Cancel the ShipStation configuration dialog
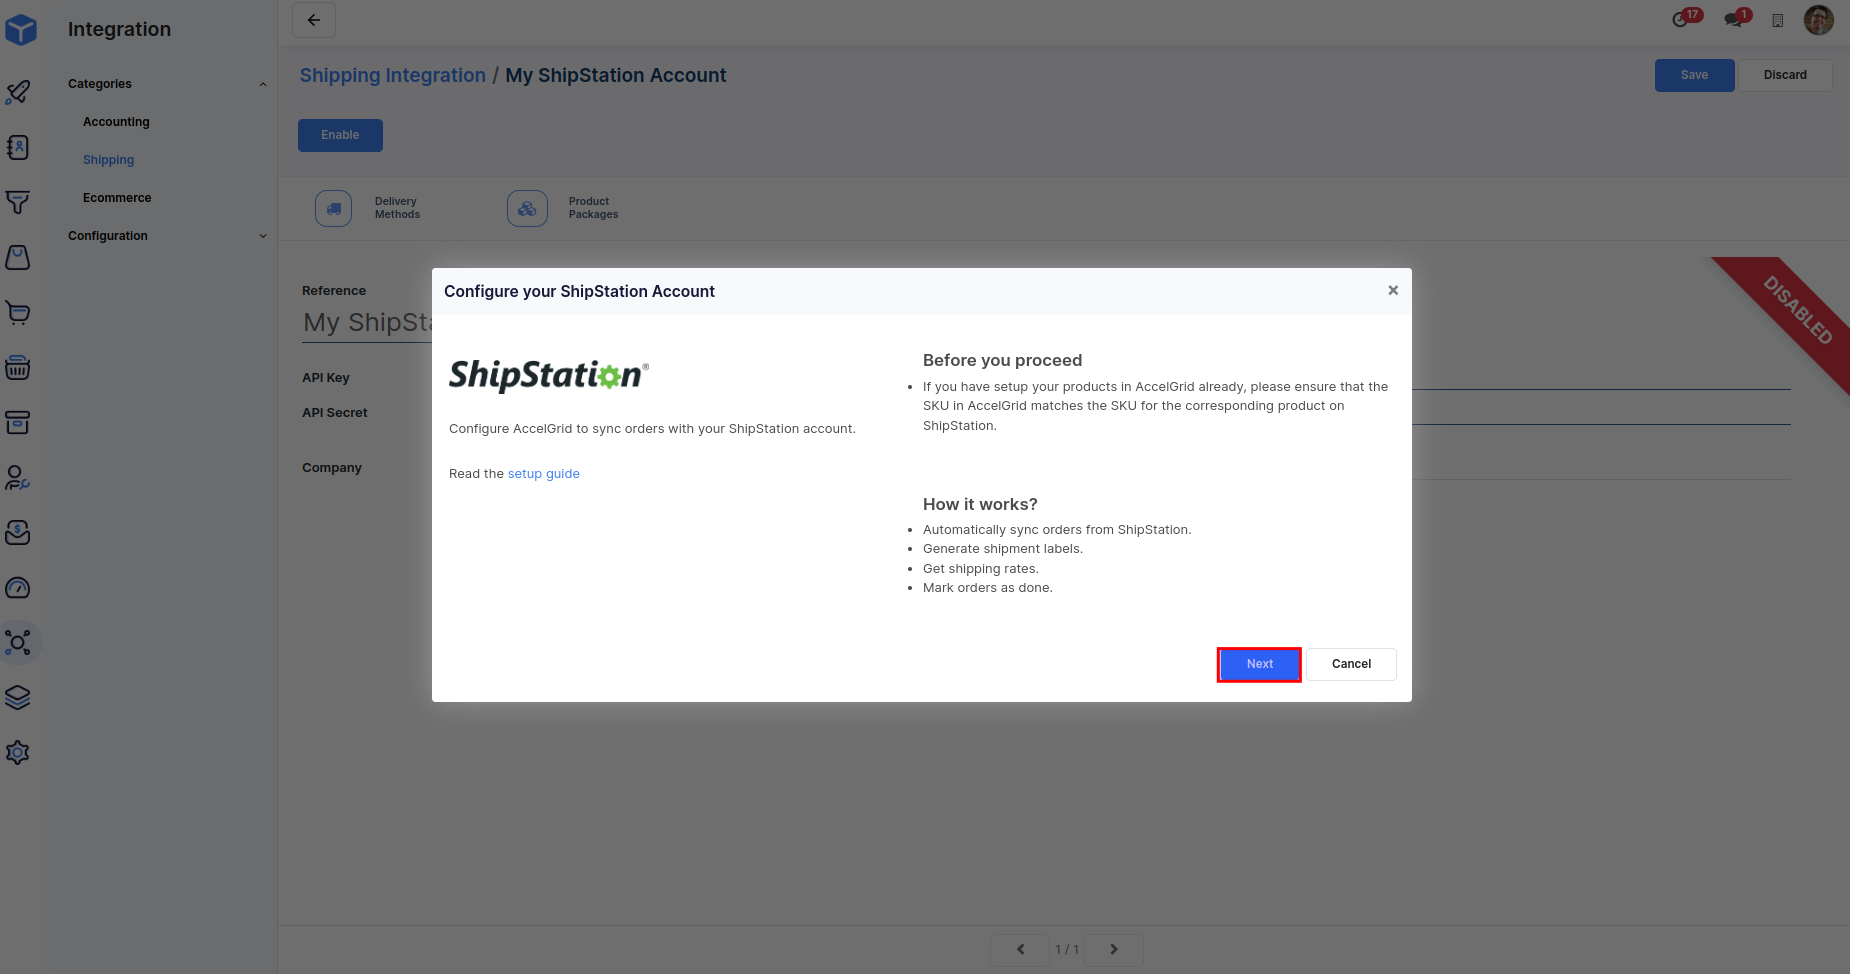This screenshot has height=974, width=1850. pos(1351,664)
